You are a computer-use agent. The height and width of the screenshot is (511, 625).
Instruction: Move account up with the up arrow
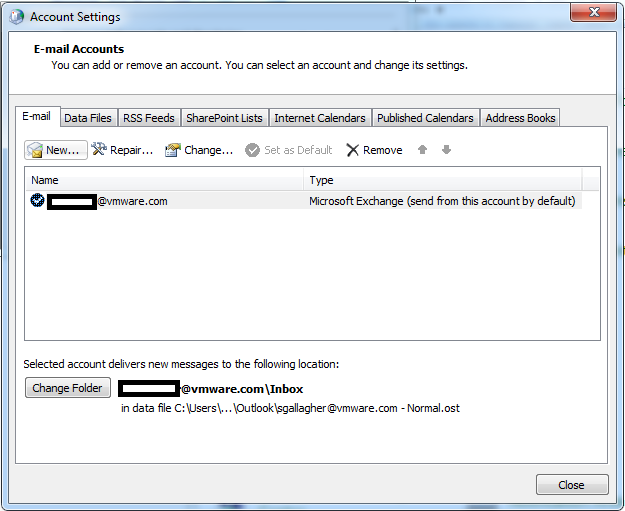point(423,150)
